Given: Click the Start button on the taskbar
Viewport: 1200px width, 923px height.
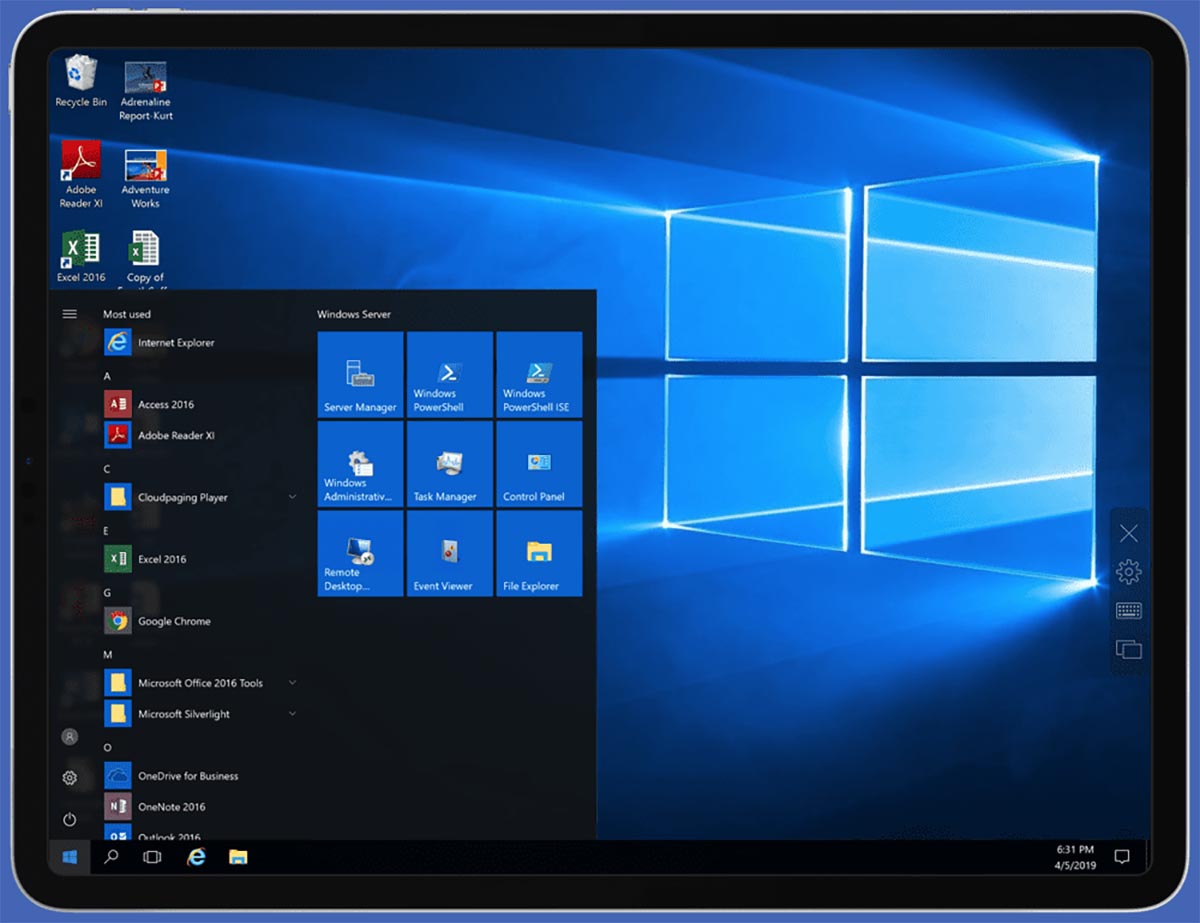Looking at the screenshot, I should 70,857.
